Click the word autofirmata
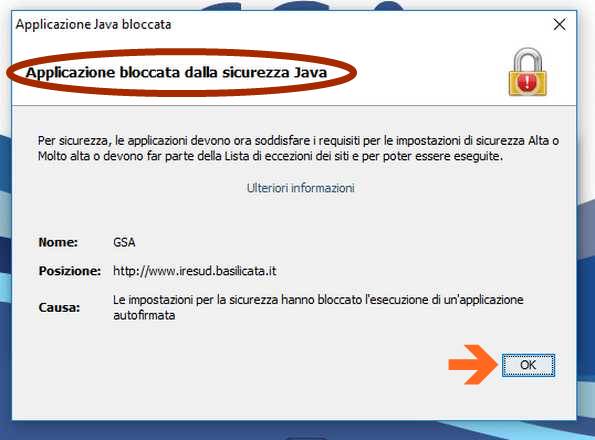595x440 pixels. tap(144, 316)
